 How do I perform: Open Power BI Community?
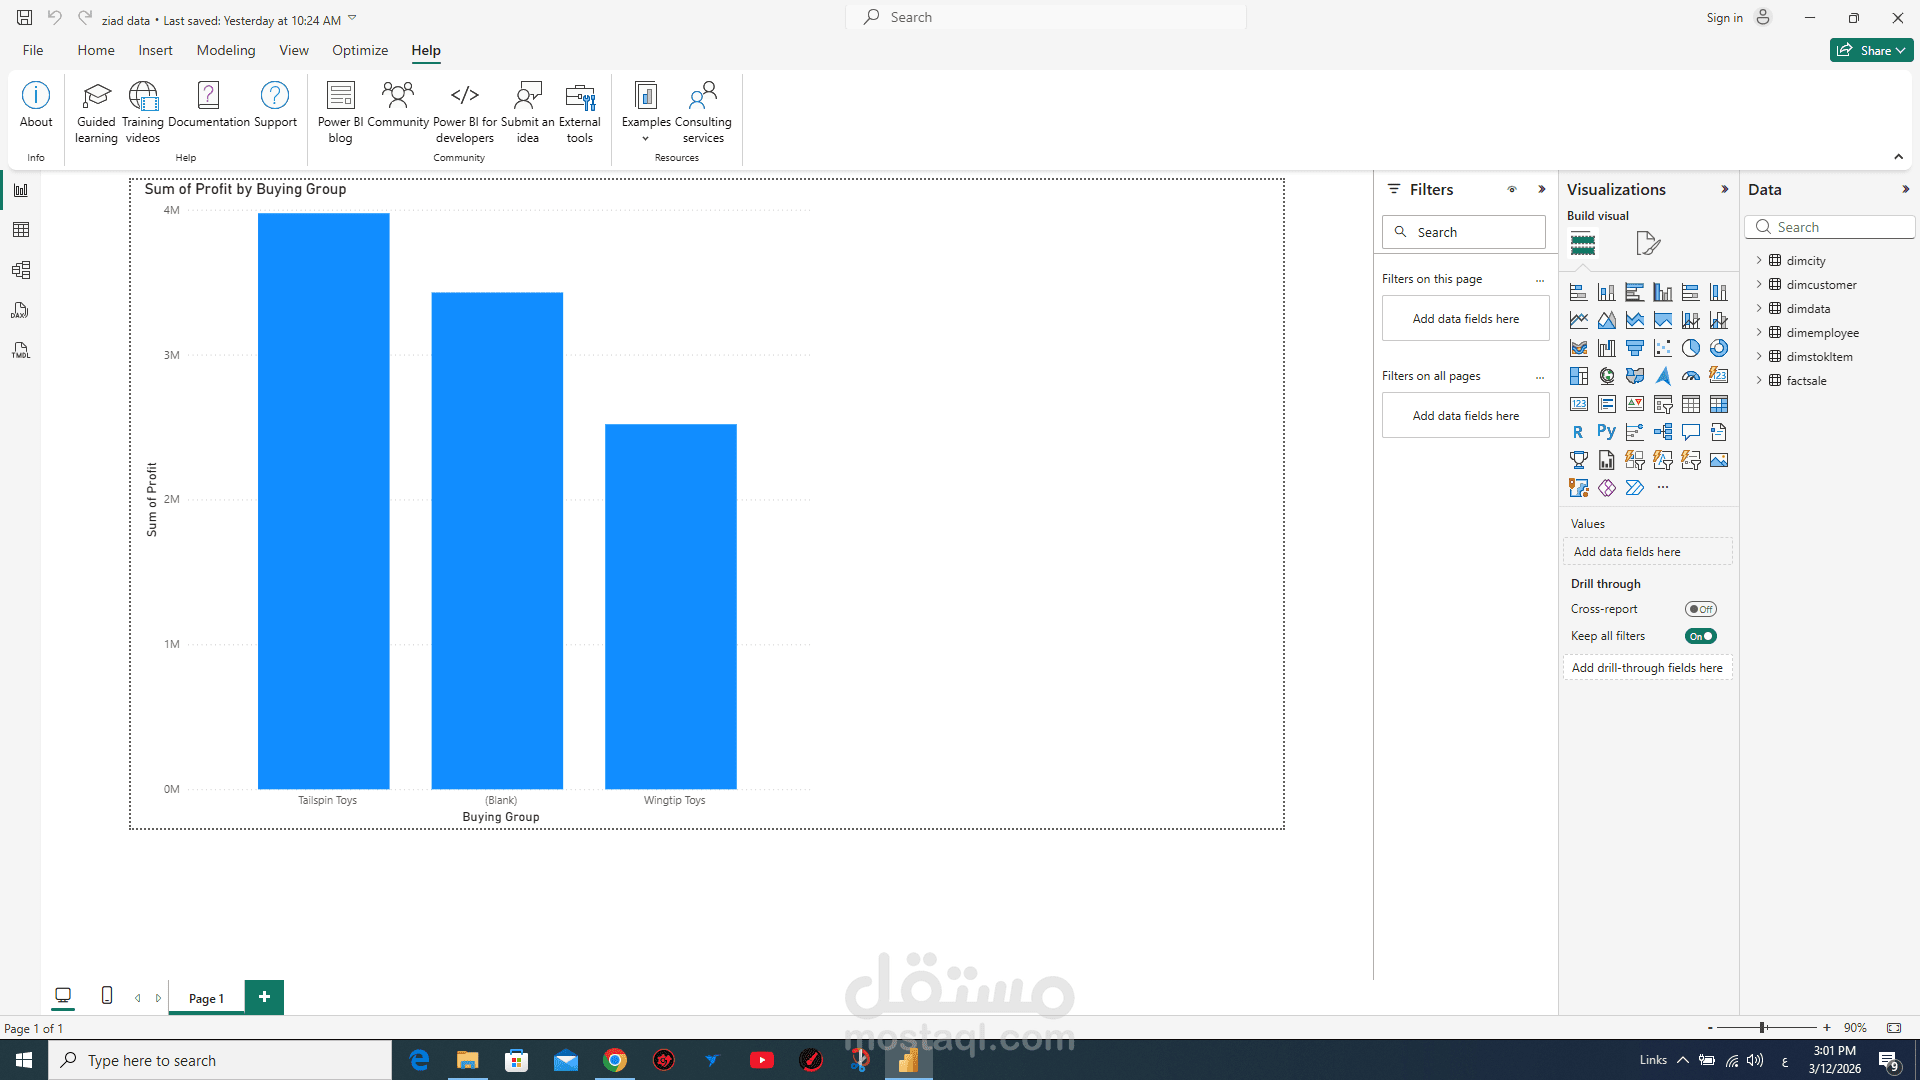tap(398, 106)
